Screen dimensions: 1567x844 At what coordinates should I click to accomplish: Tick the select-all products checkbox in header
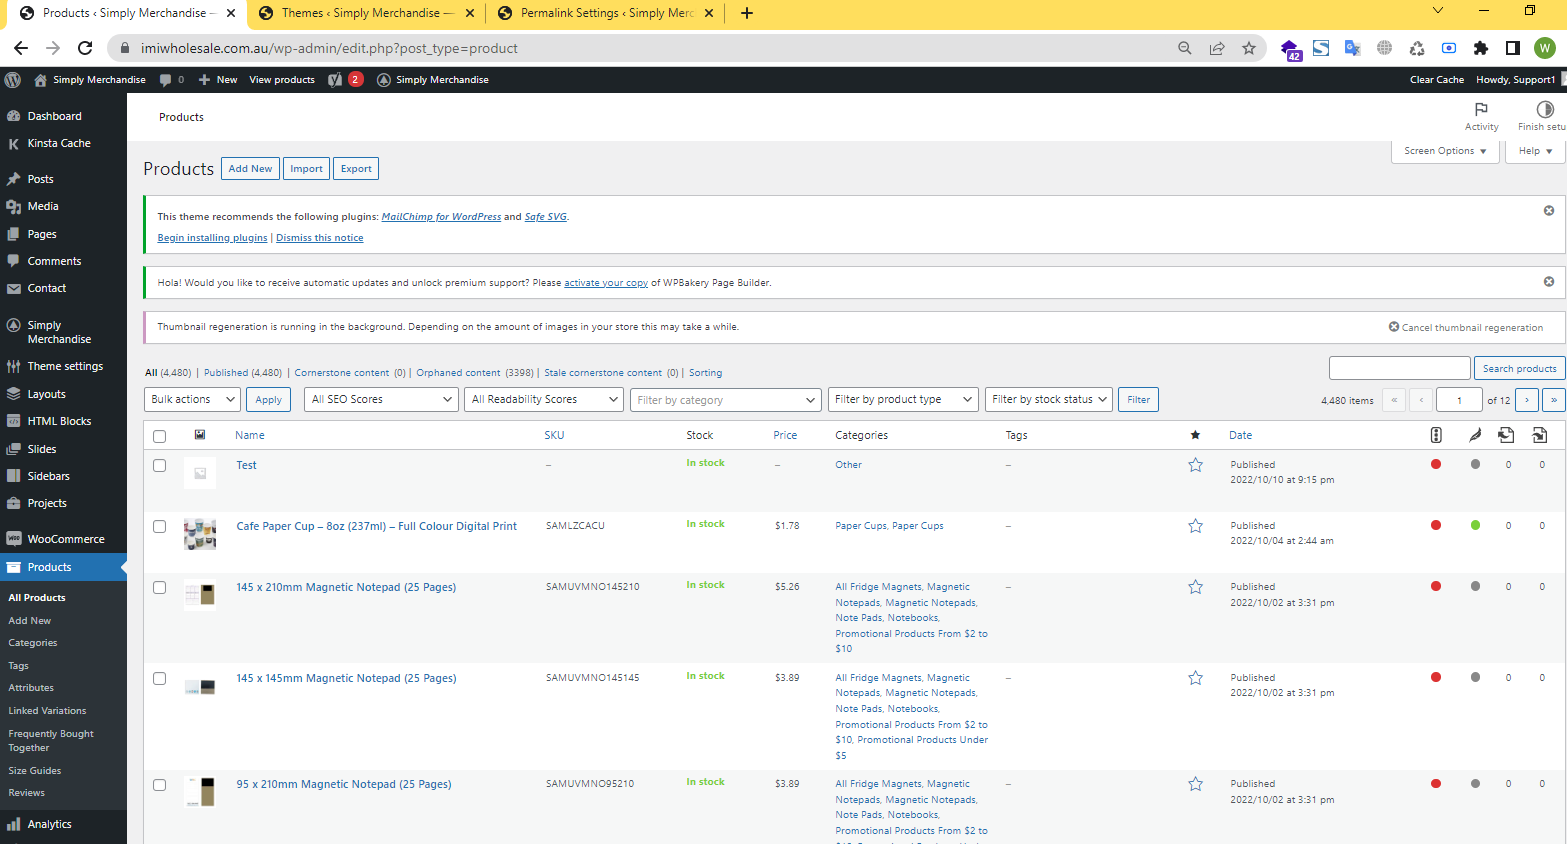point(159,436)
